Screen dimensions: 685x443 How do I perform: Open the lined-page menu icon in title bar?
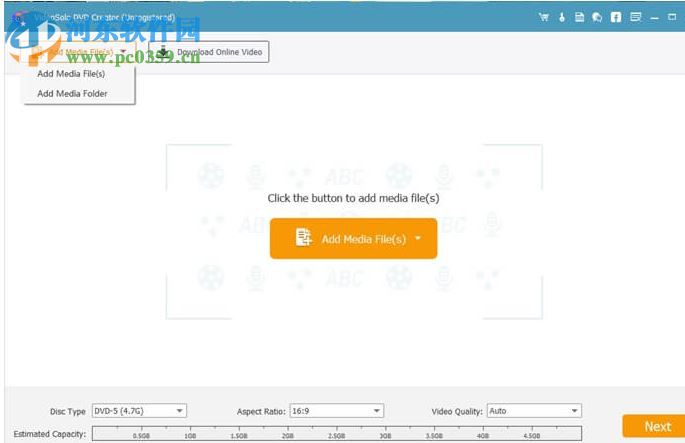[636, 17]
